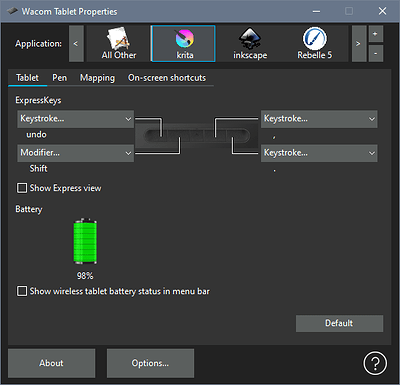Click the About button
400x385 pixels.
pos(51,363)
